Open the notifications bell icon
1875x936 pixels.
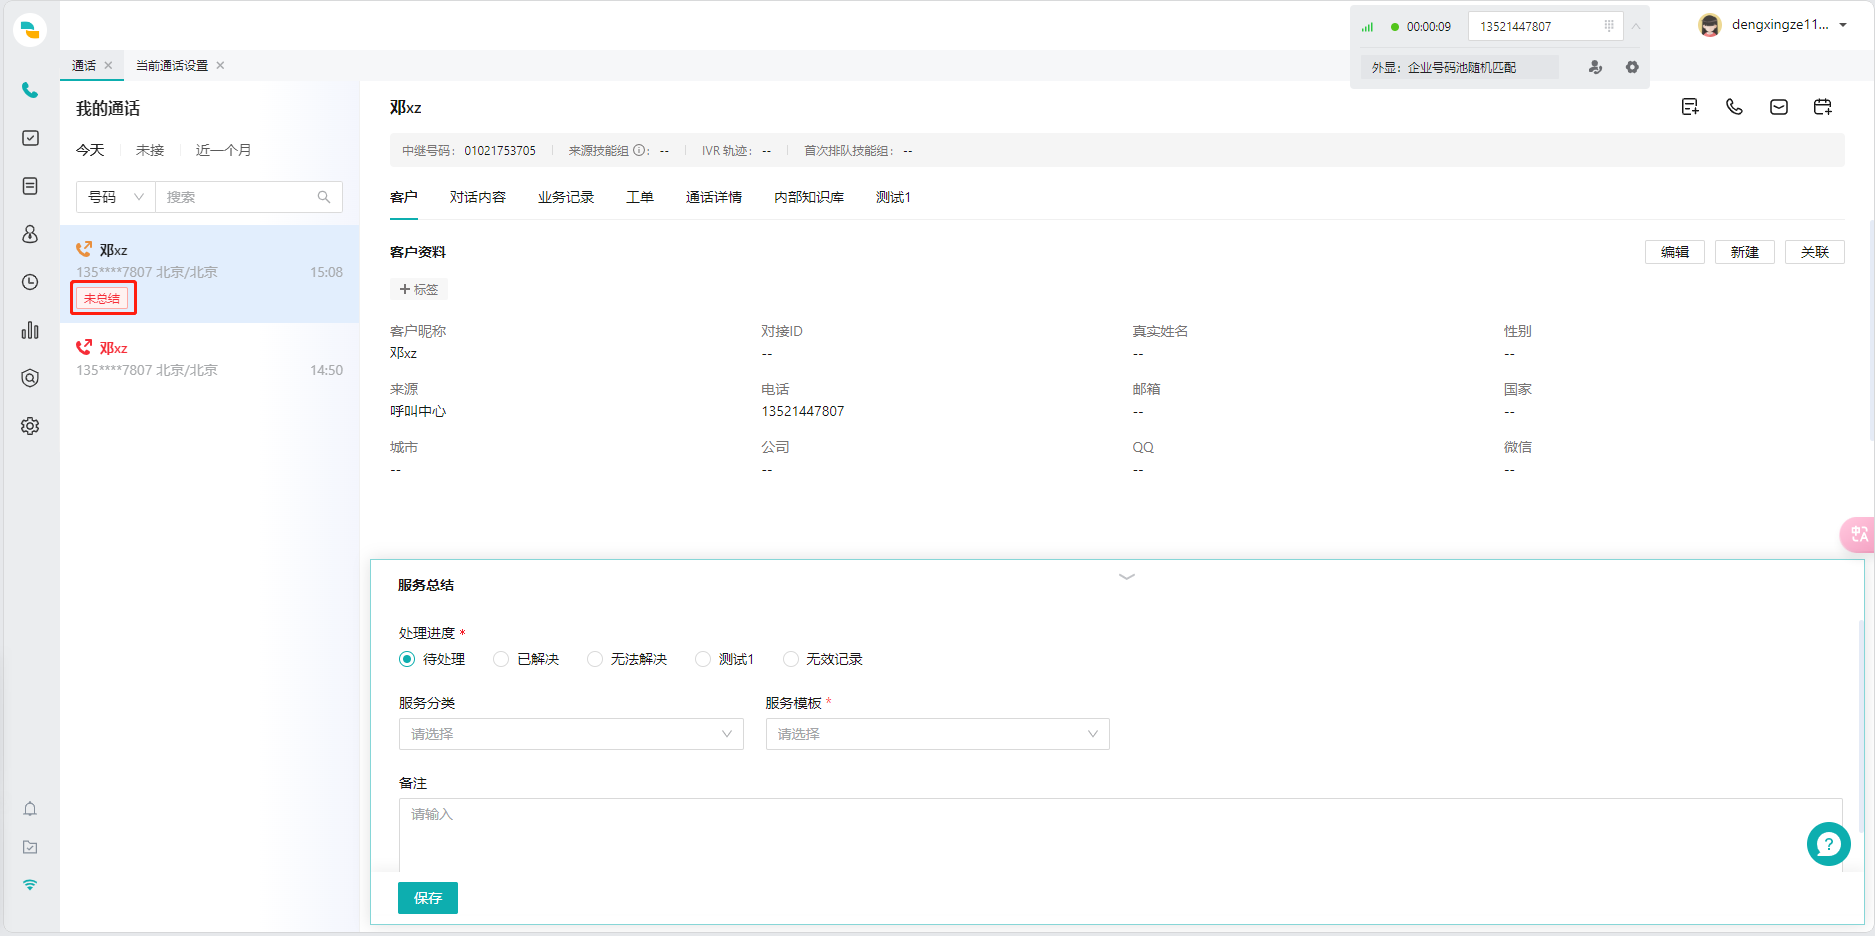pos(30,809)
